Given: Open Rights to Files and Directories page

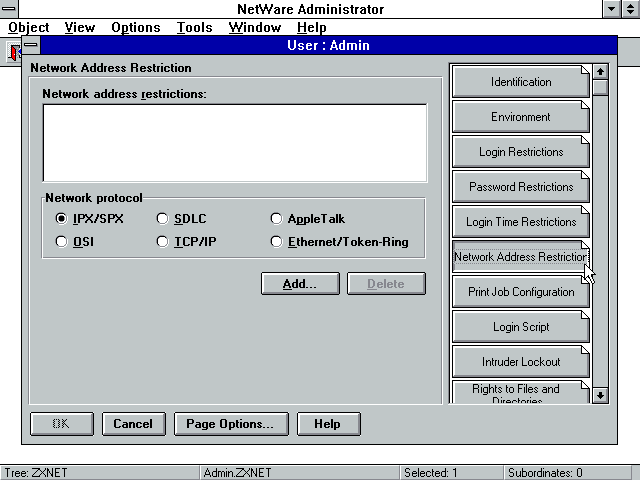Looking at the screenshot, I should [x=521, y=393].
